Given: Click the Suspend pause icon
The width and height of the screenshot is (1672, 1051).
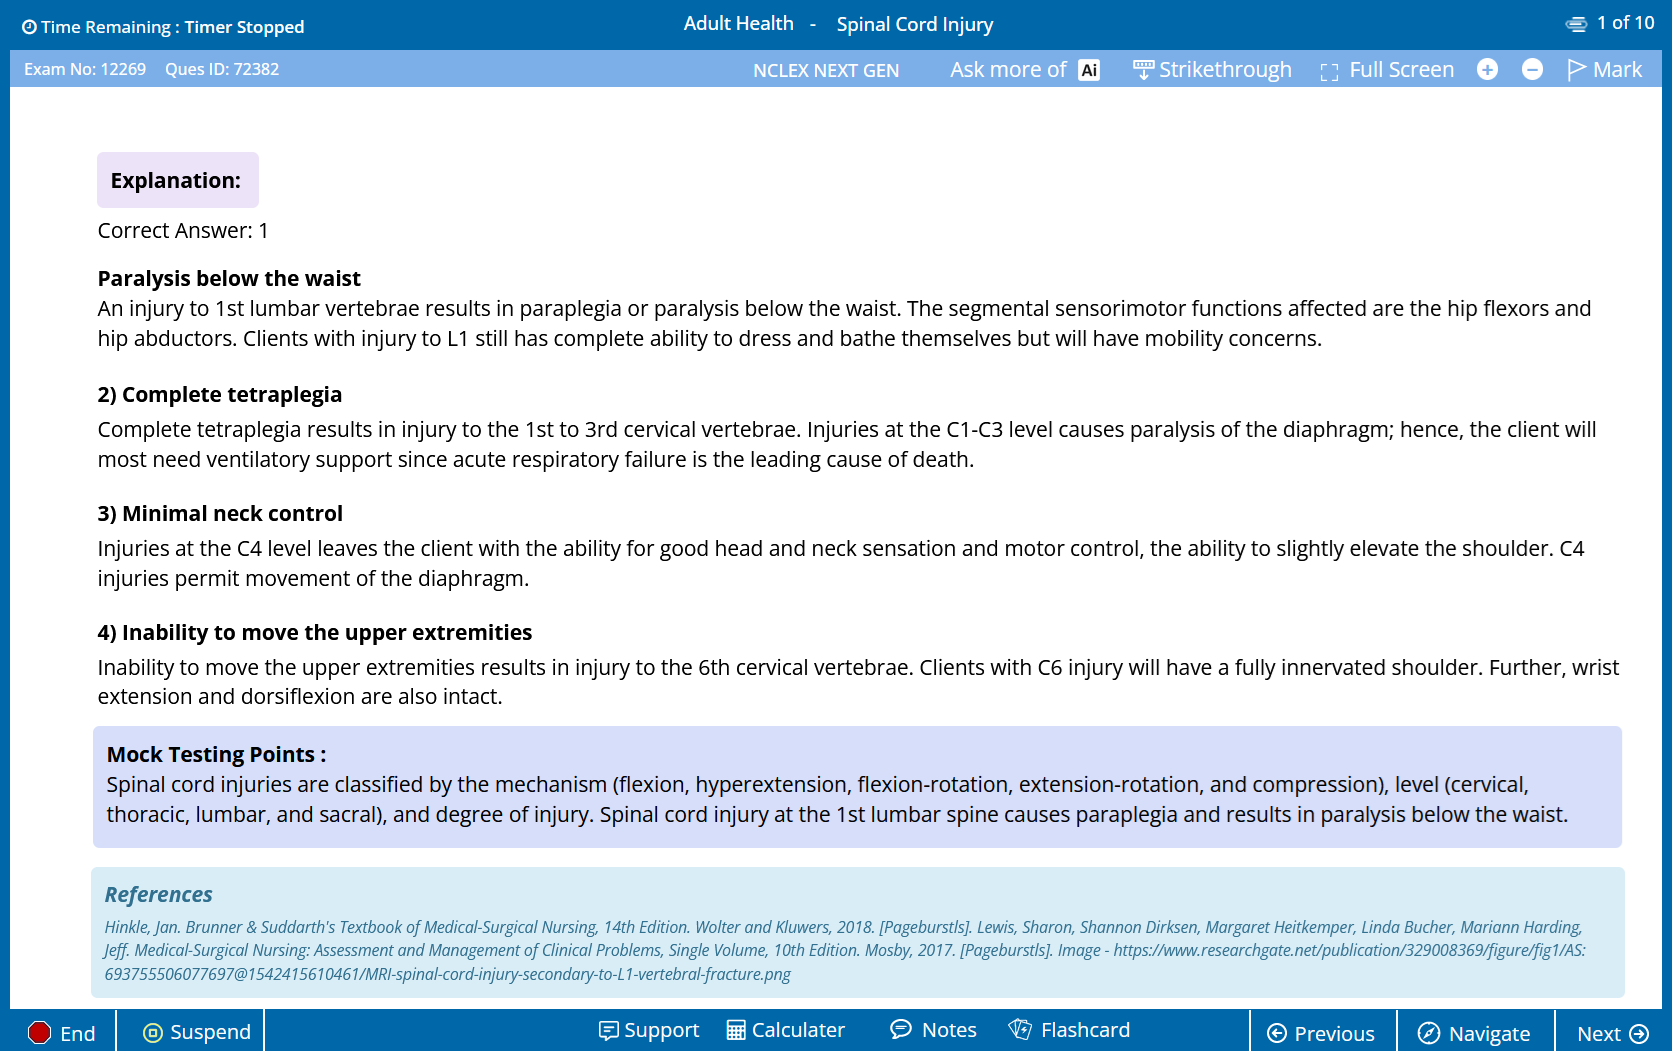Looking at the screenshot, I should (x=153, y=1033).
